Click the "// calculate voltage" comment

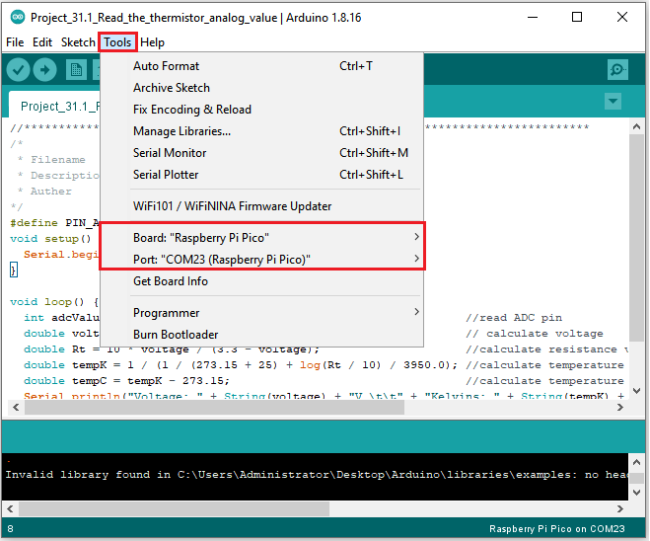[x=534, y=333]
